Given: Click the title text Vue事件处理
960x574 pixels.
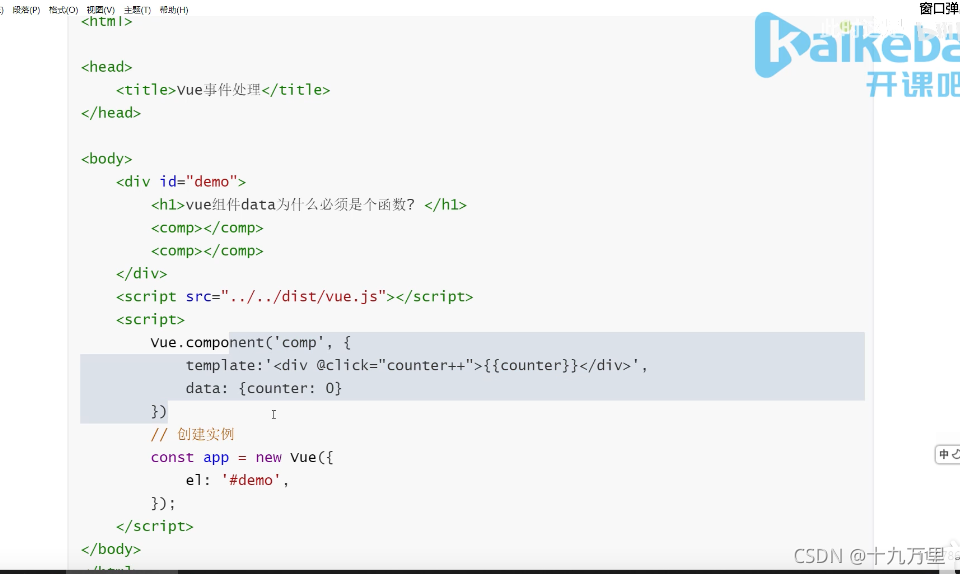Looking at the screenshot, I should click(219, 90).
